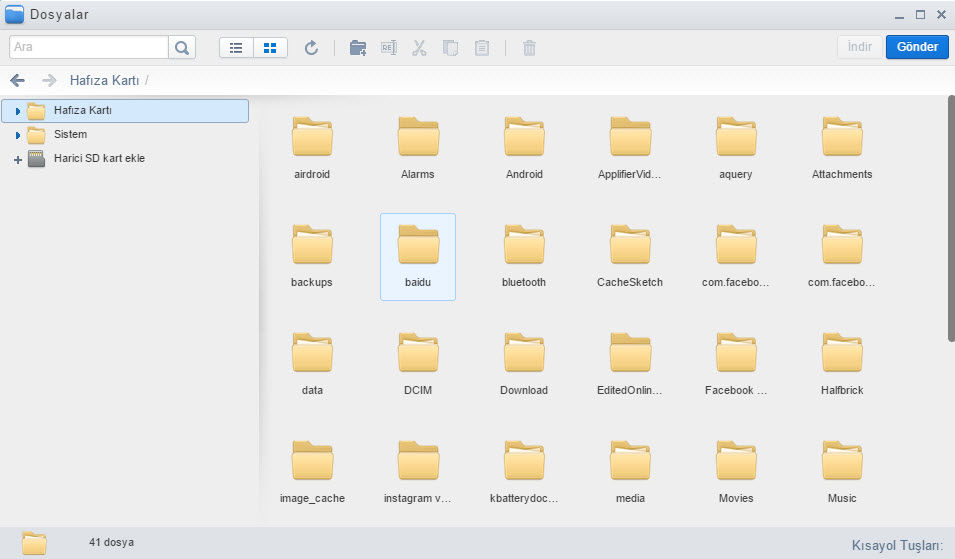Switch to grid thumbnail view

[270, 47]
